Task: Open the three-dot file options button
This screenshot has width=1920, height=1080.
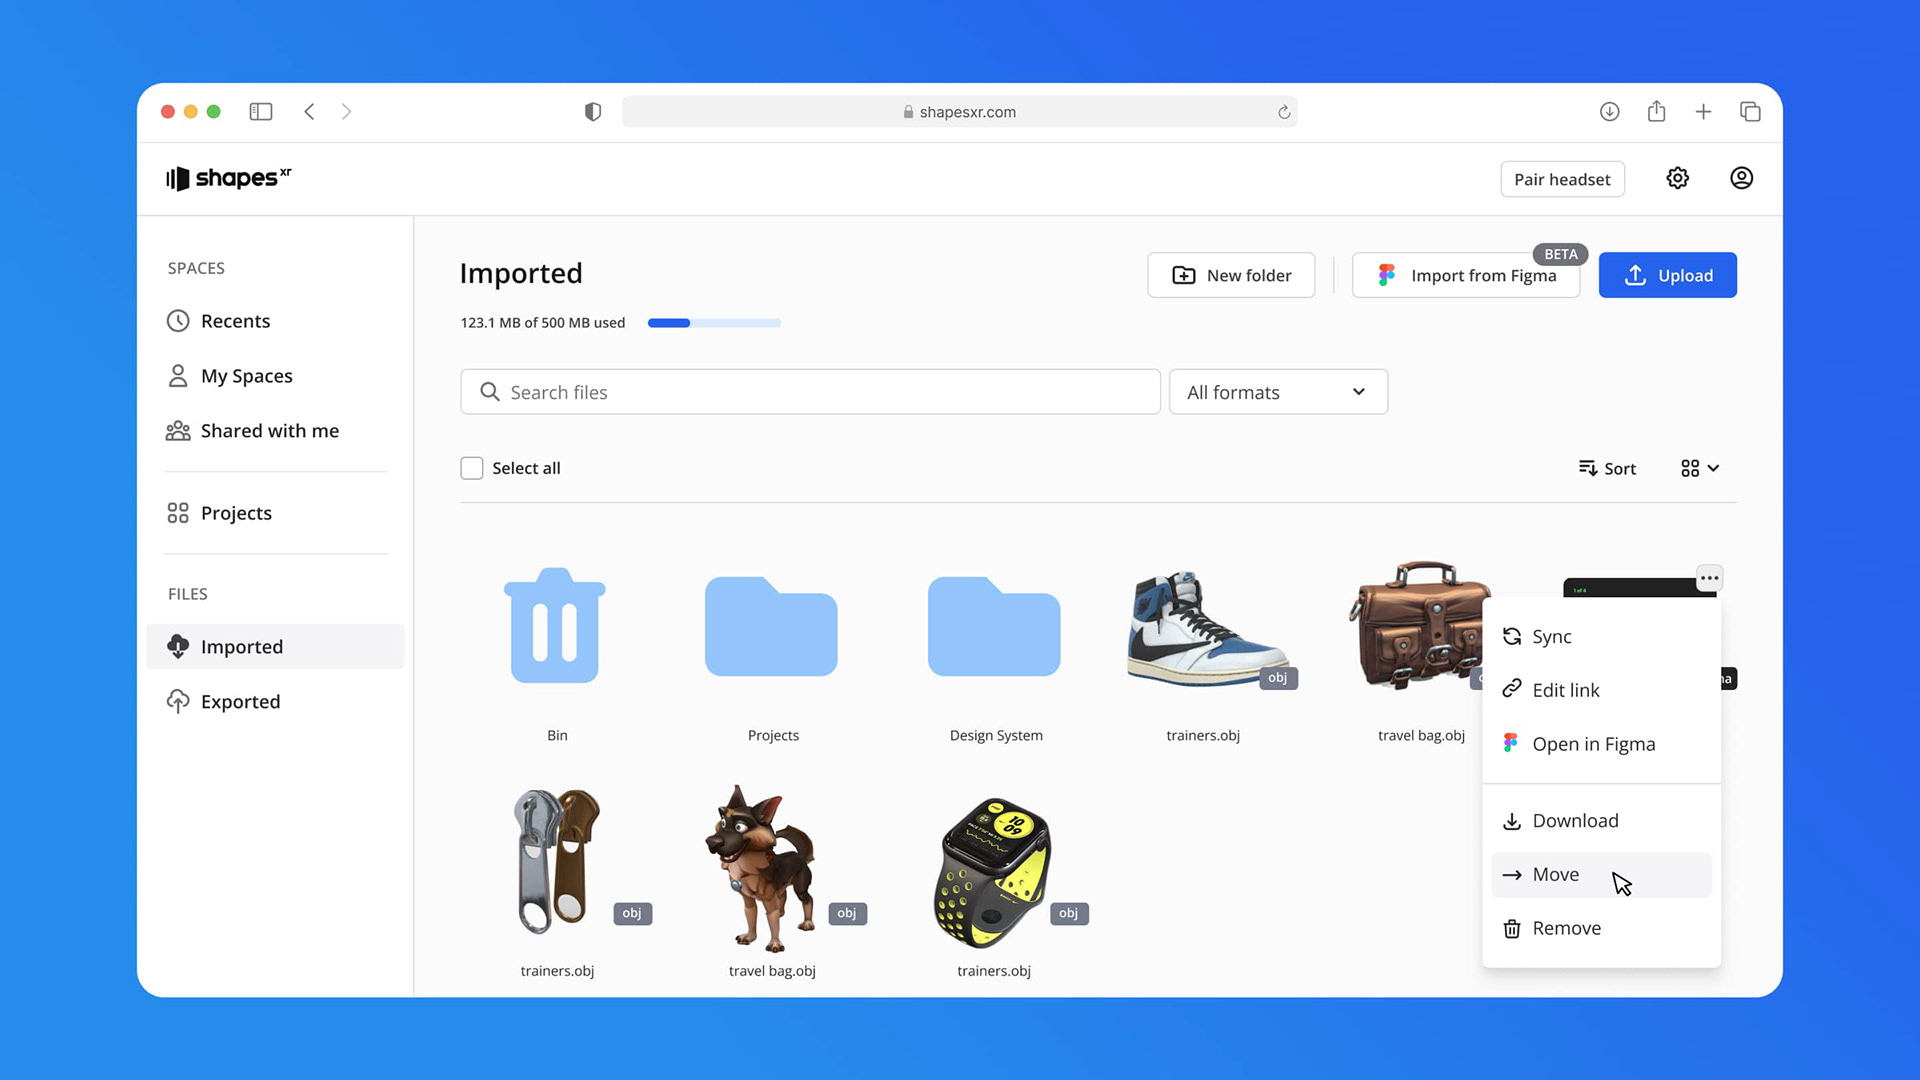Action: [1709, 578]
